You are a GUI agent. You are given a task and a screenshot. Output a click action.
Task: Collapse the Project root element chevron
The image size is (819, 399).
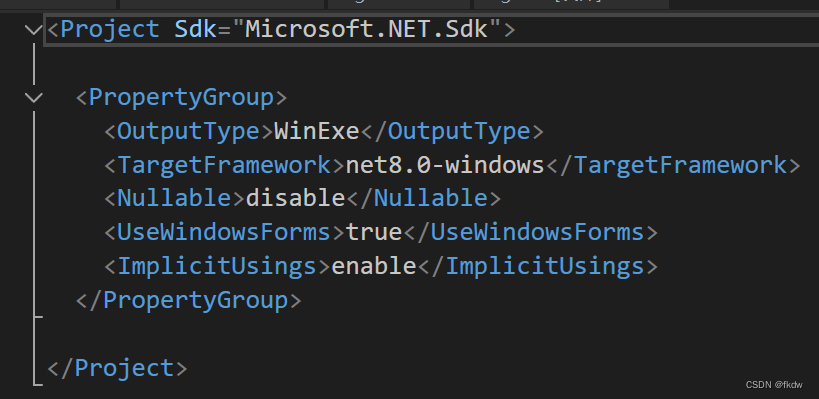(x=34, y=30)
